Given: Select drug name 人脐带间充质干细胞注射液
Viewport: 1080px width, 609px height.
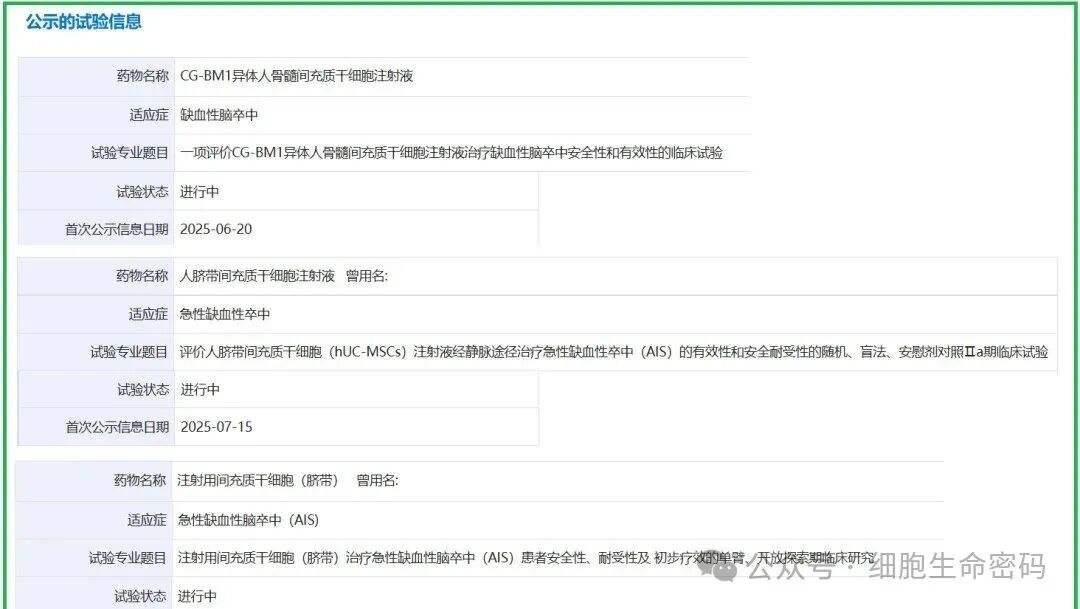Looking at the screenshot, I should (x=257, y=276).
